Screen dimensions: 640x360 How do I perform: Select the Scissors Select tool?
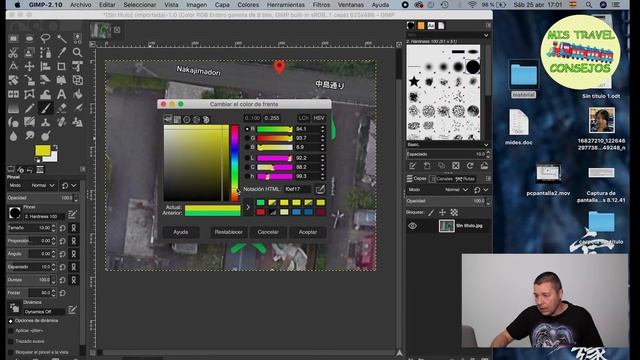13,53
